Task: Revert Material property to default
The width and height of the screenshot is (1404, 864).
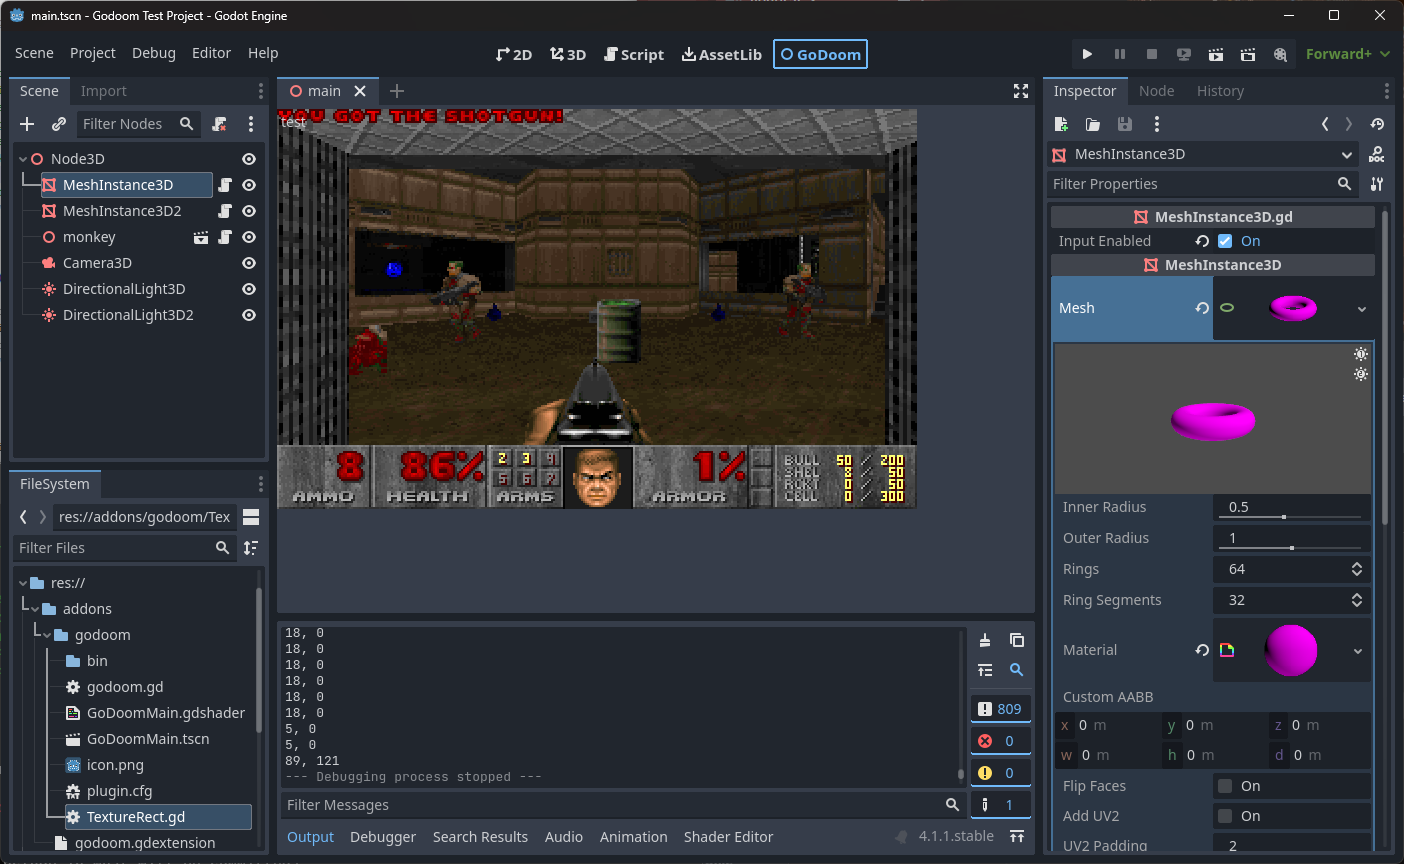Action: point(1202,650)
